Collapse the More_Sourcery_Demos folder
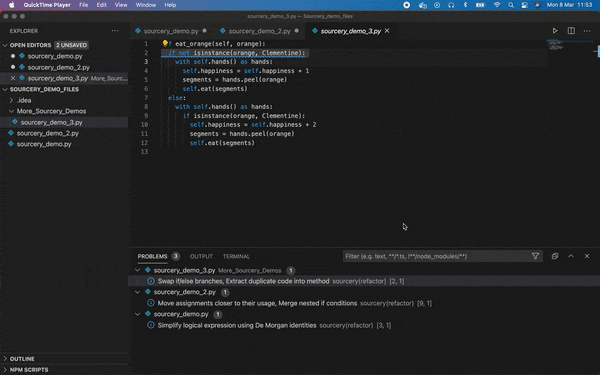The image size is (600, 375). click(51, 111)
